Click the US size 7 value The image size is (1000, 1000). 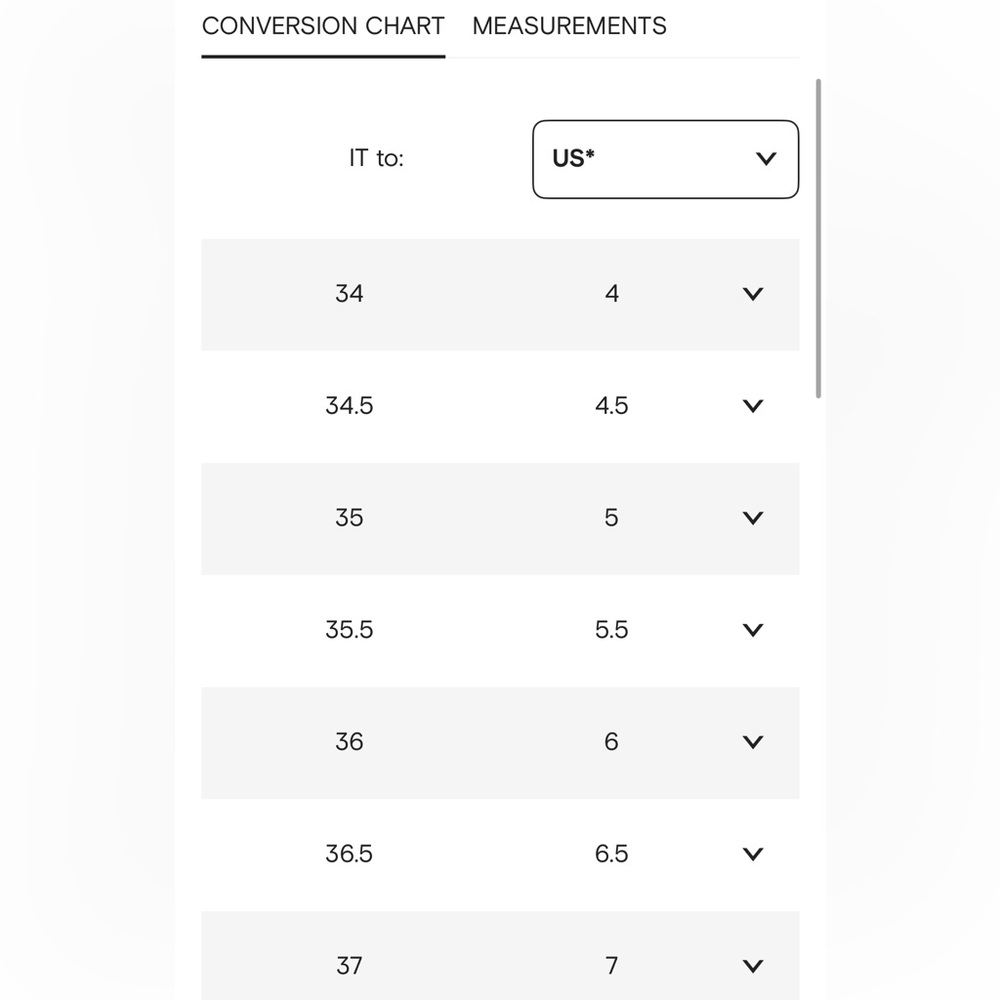tap(612, 966)
